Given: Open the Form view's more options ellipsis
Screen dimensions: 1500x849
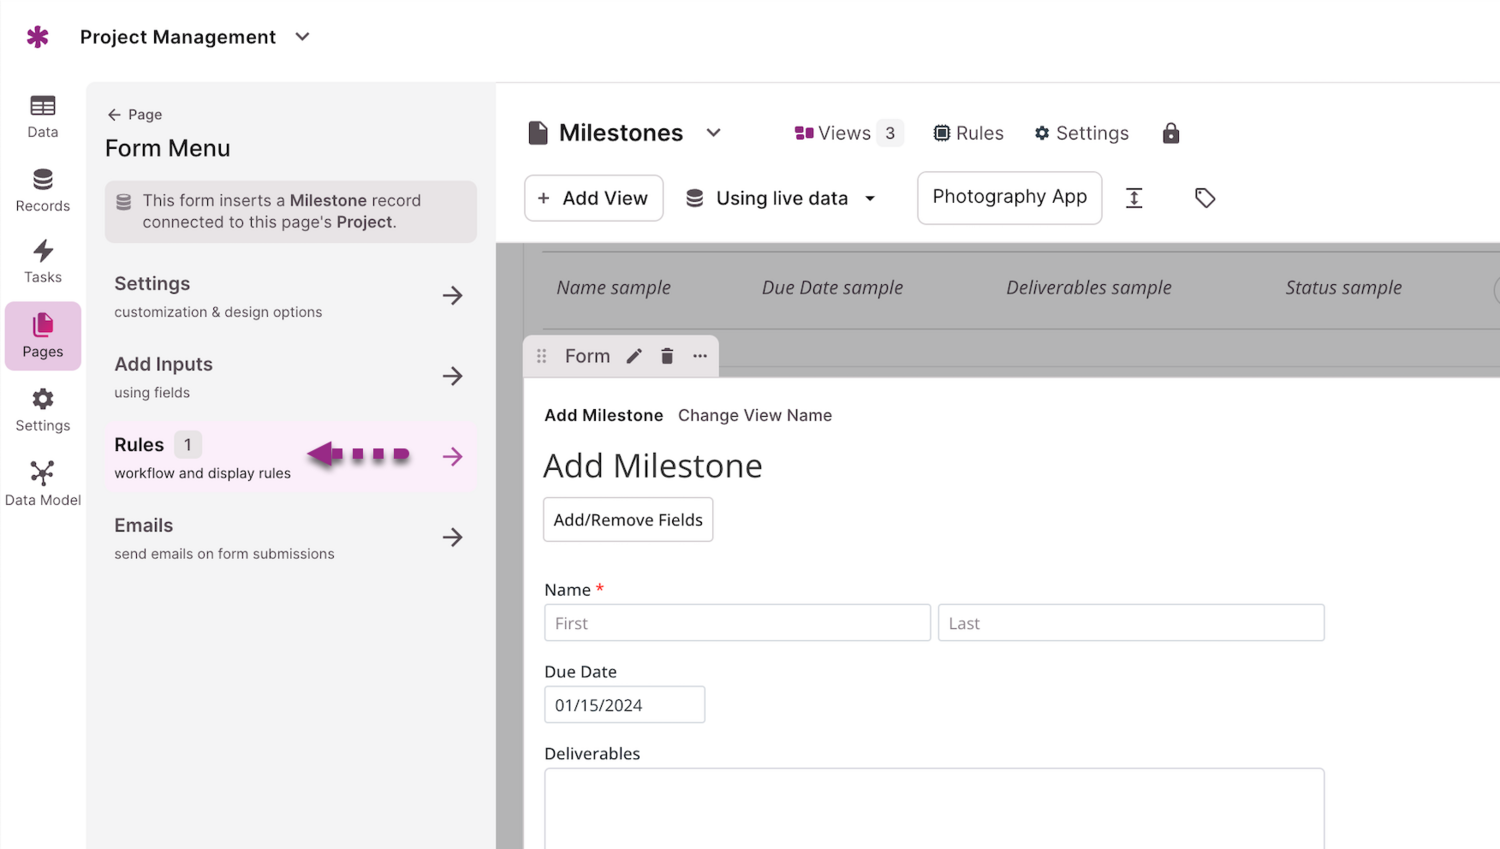Looking at the screenshot, I should click(x=700, y=356).
